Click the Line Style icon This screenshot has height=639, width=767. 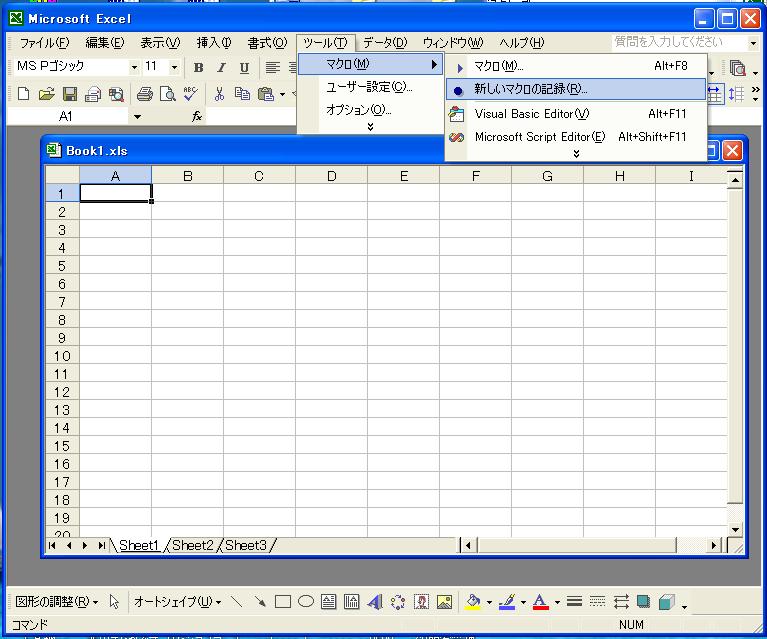(574, 601)
